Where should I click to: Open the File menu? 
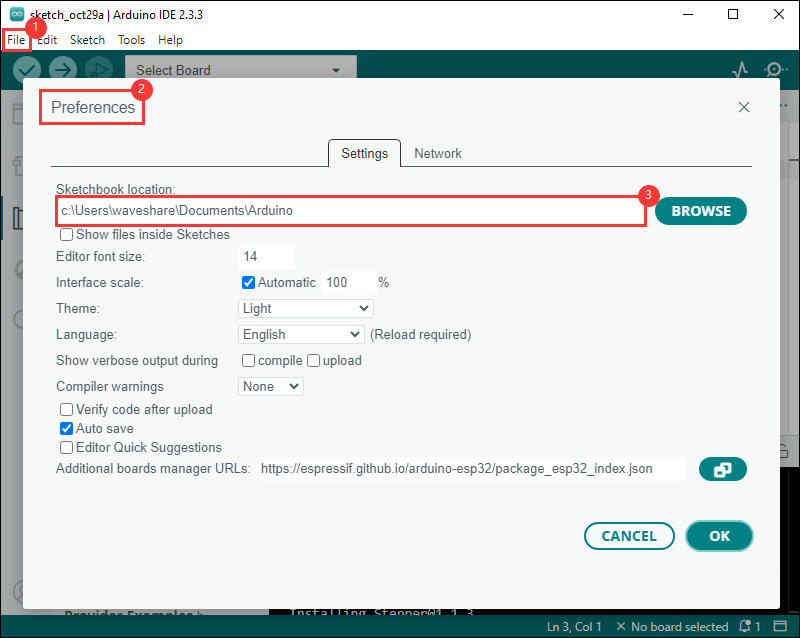[x=16, y=40]
